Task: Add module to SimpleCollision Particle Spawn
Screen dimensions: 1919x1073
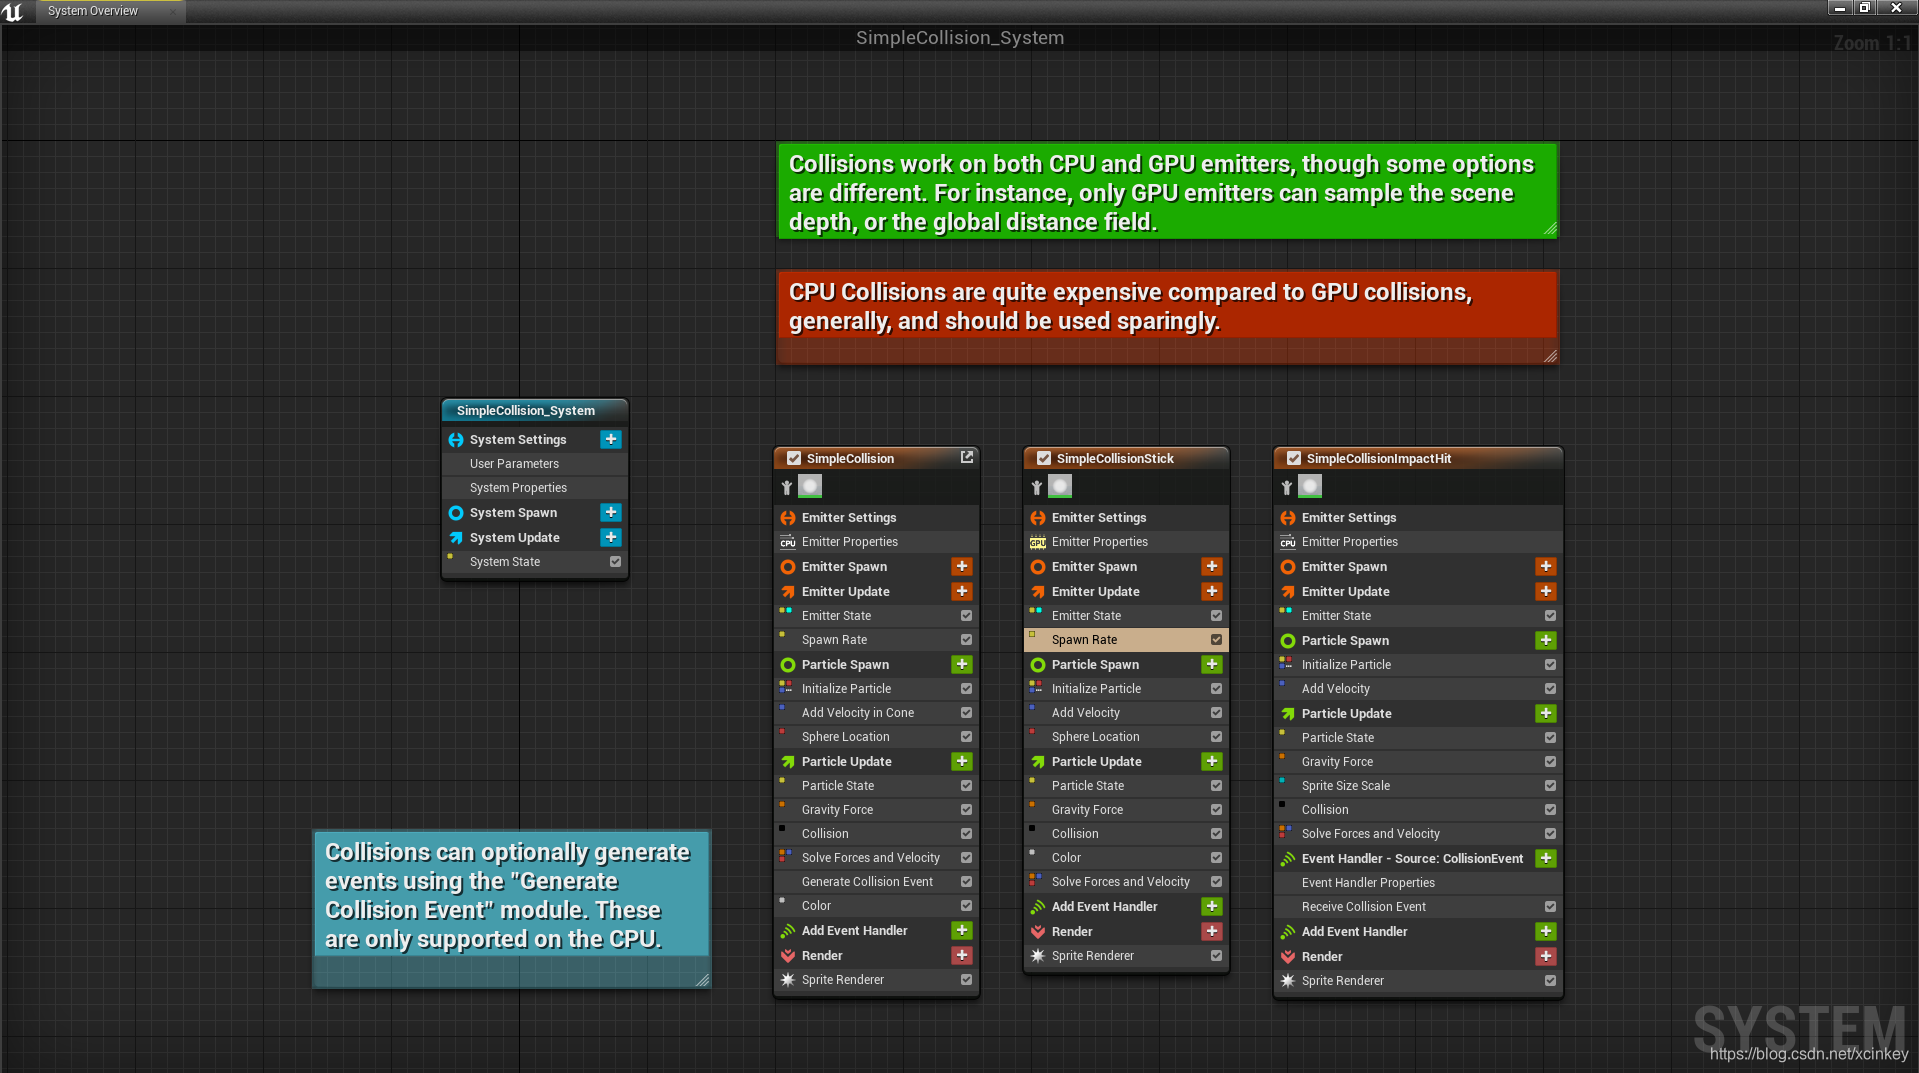Action: [962, 664]
